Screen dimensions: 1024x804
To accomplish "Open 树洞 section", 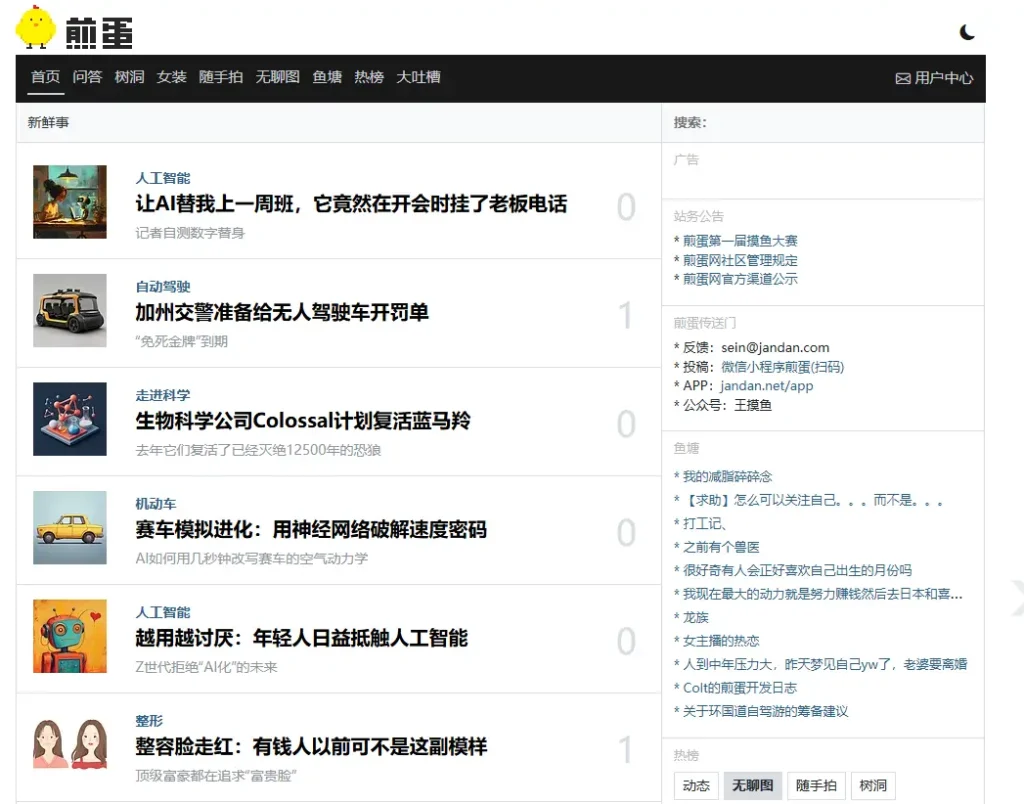I will coord(129,77).
